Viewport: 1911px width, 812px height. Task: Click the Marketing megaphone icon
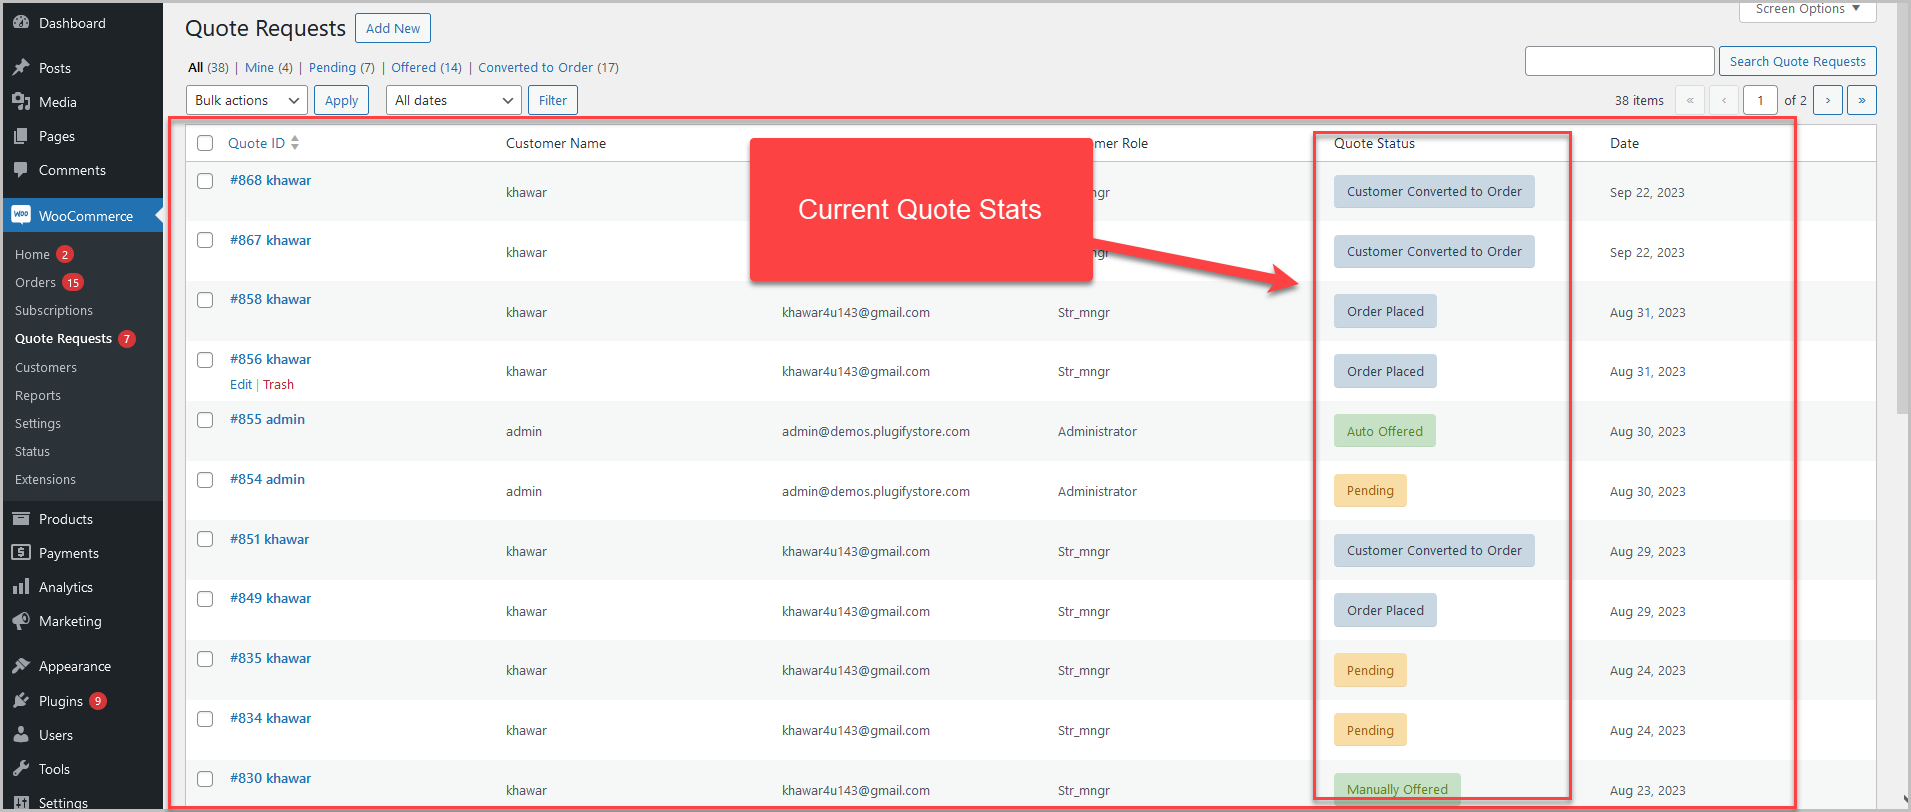click(x=21, y=621)
